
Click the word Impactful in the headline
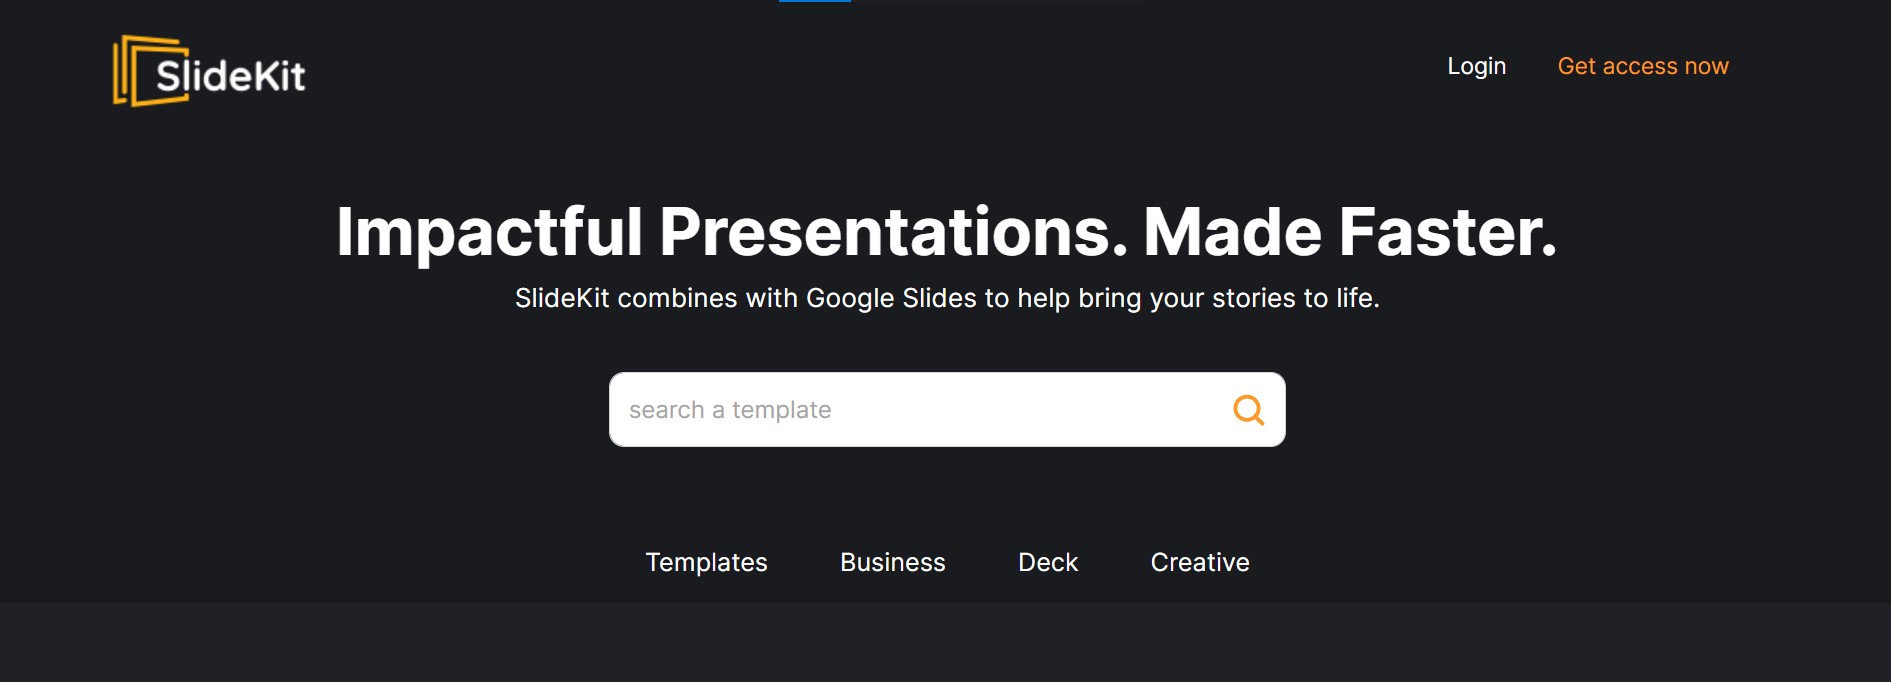489,233
